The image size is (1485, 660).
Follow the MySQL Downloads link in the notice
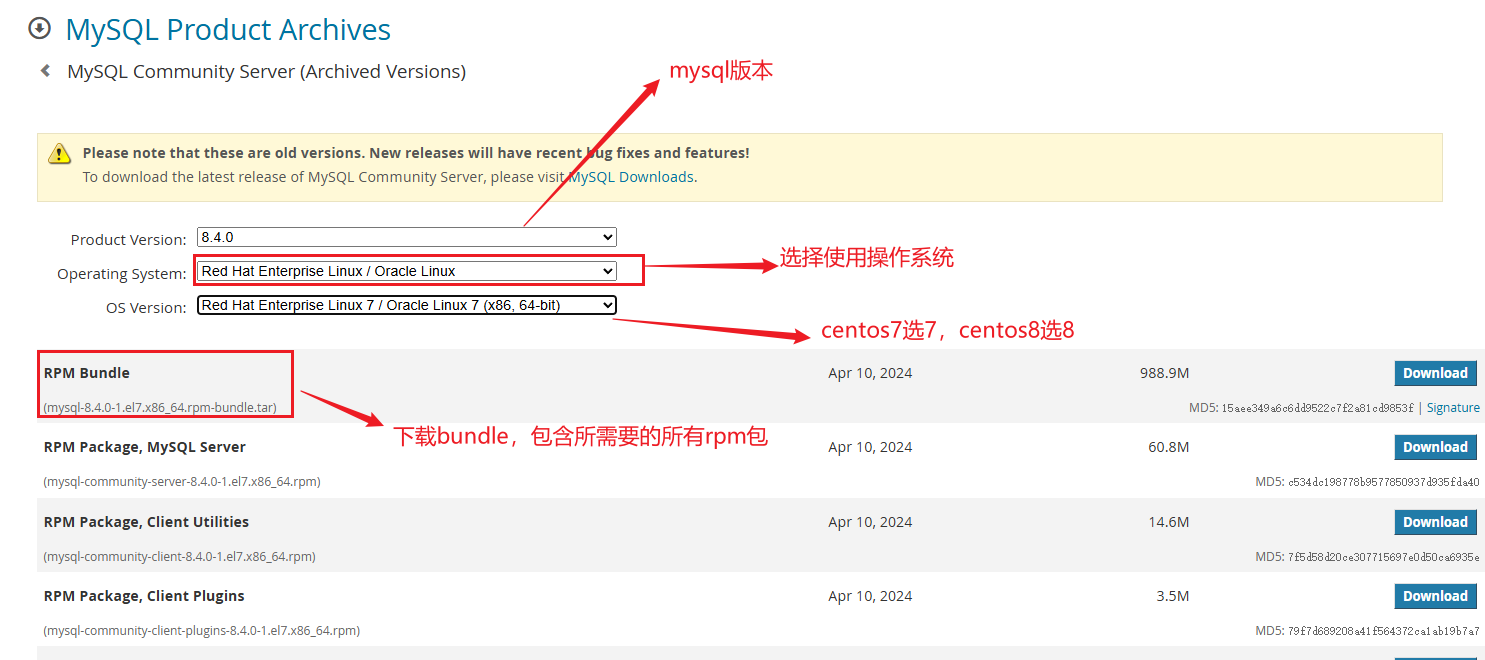click(x=632, y=177)
